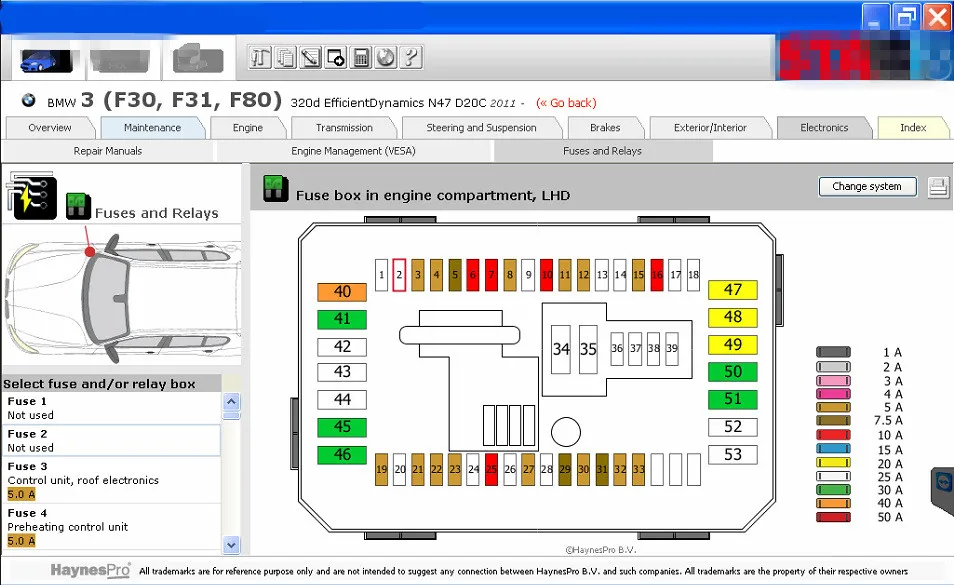Click the printer icon beside Change system
This screenshot has width=954, height=585.
(x=938, y=187)
